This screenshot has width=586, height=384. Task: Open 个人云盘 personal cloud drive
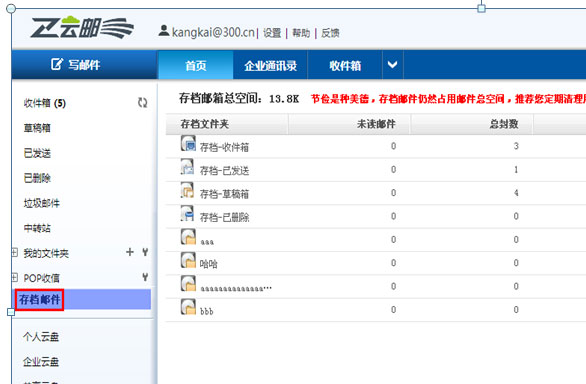click(41, 337)
